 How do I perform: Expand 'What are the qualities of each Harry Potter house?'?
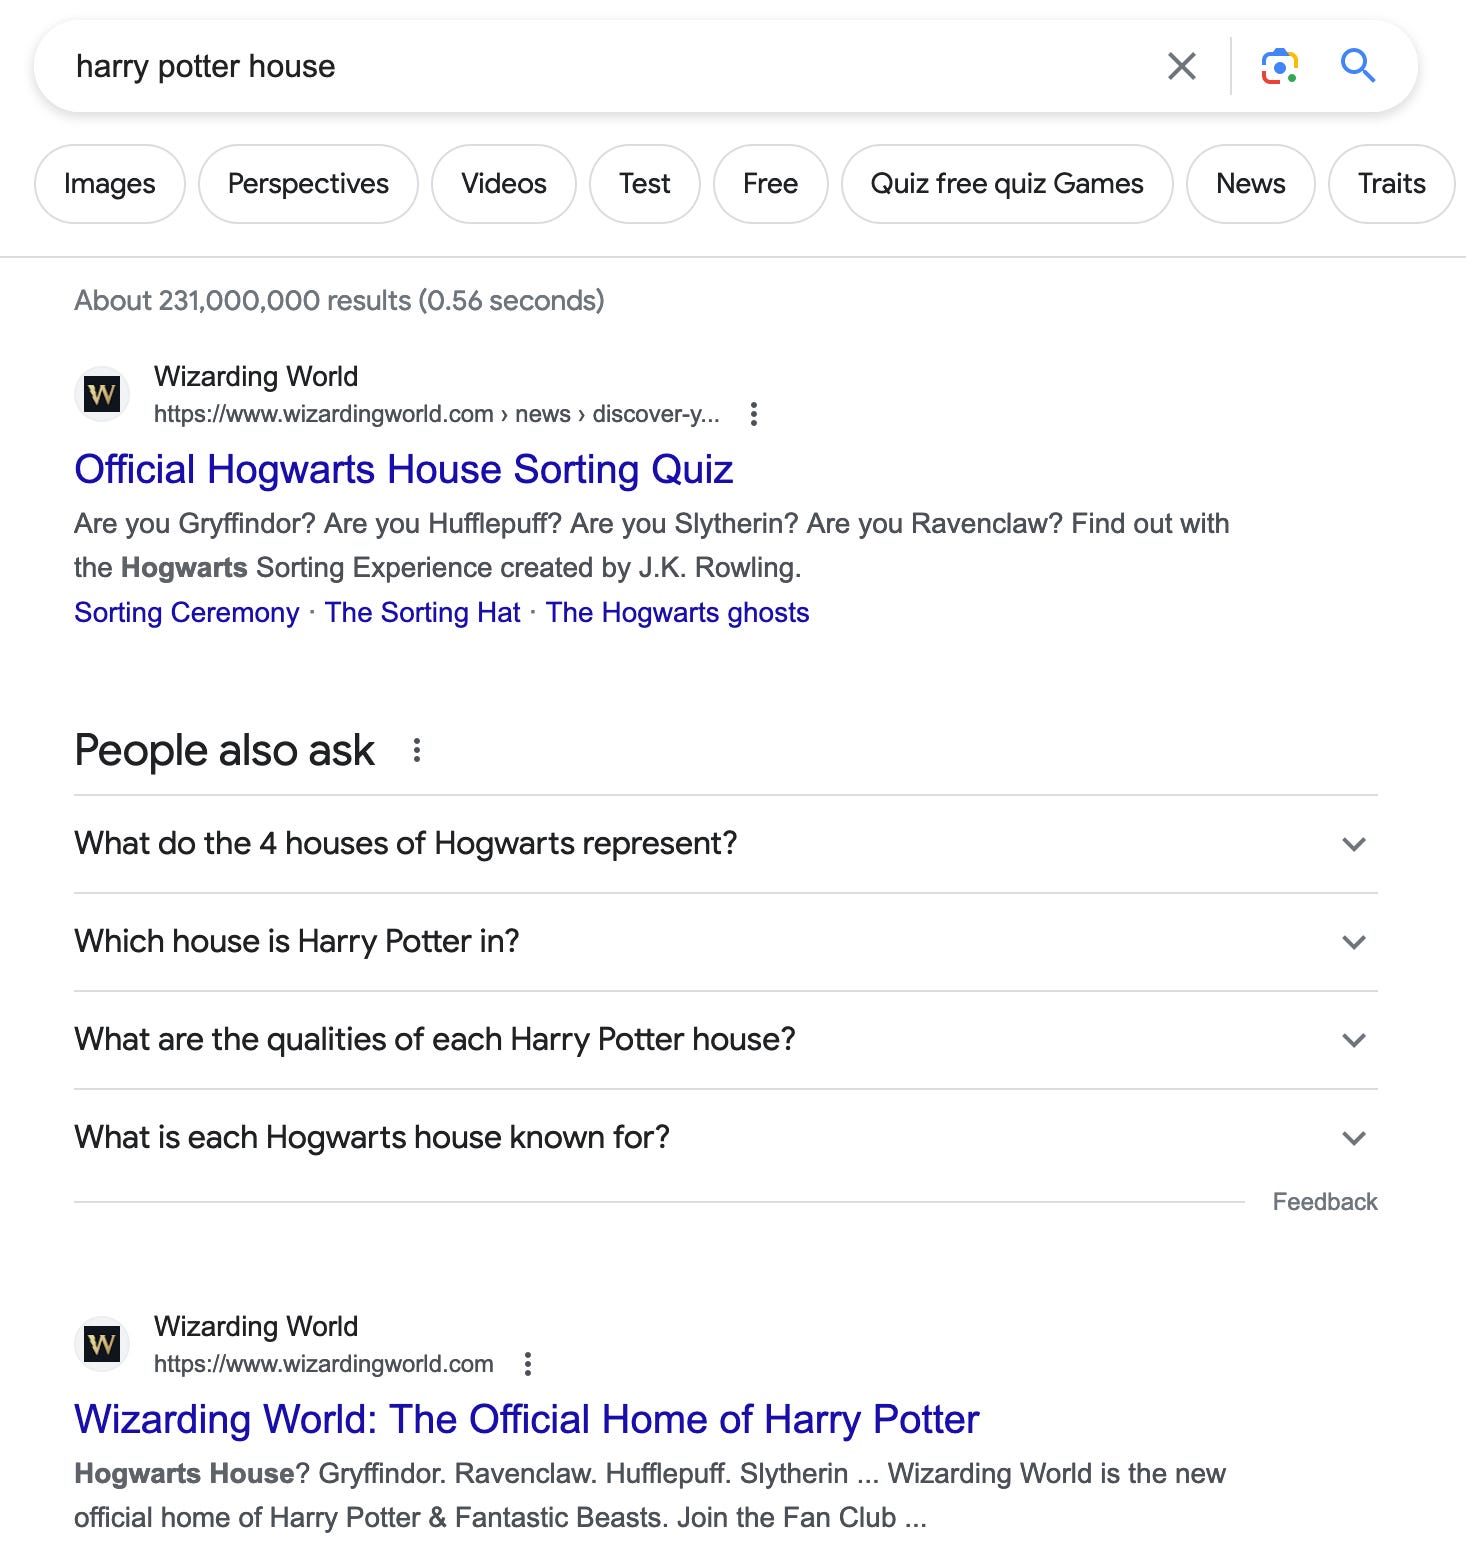pos(726,1040)
